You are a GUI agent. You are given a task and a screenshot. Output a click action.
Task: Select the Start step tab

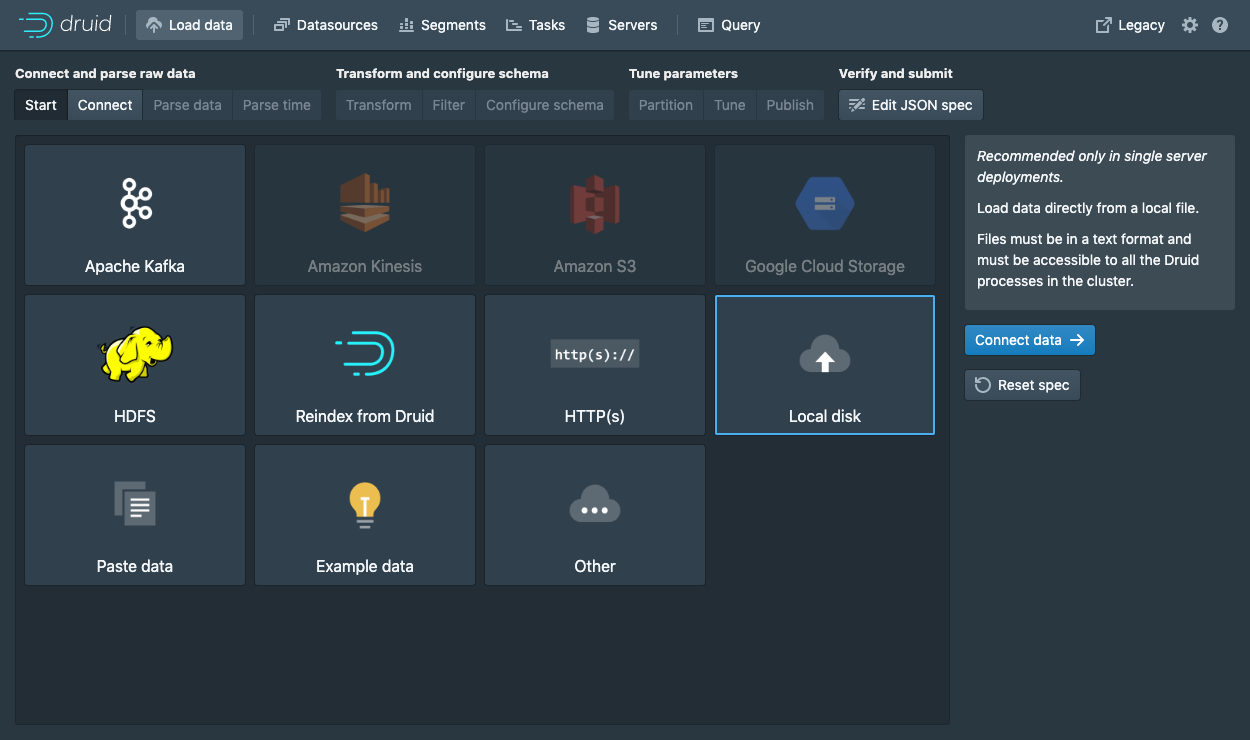pos(41,105)
